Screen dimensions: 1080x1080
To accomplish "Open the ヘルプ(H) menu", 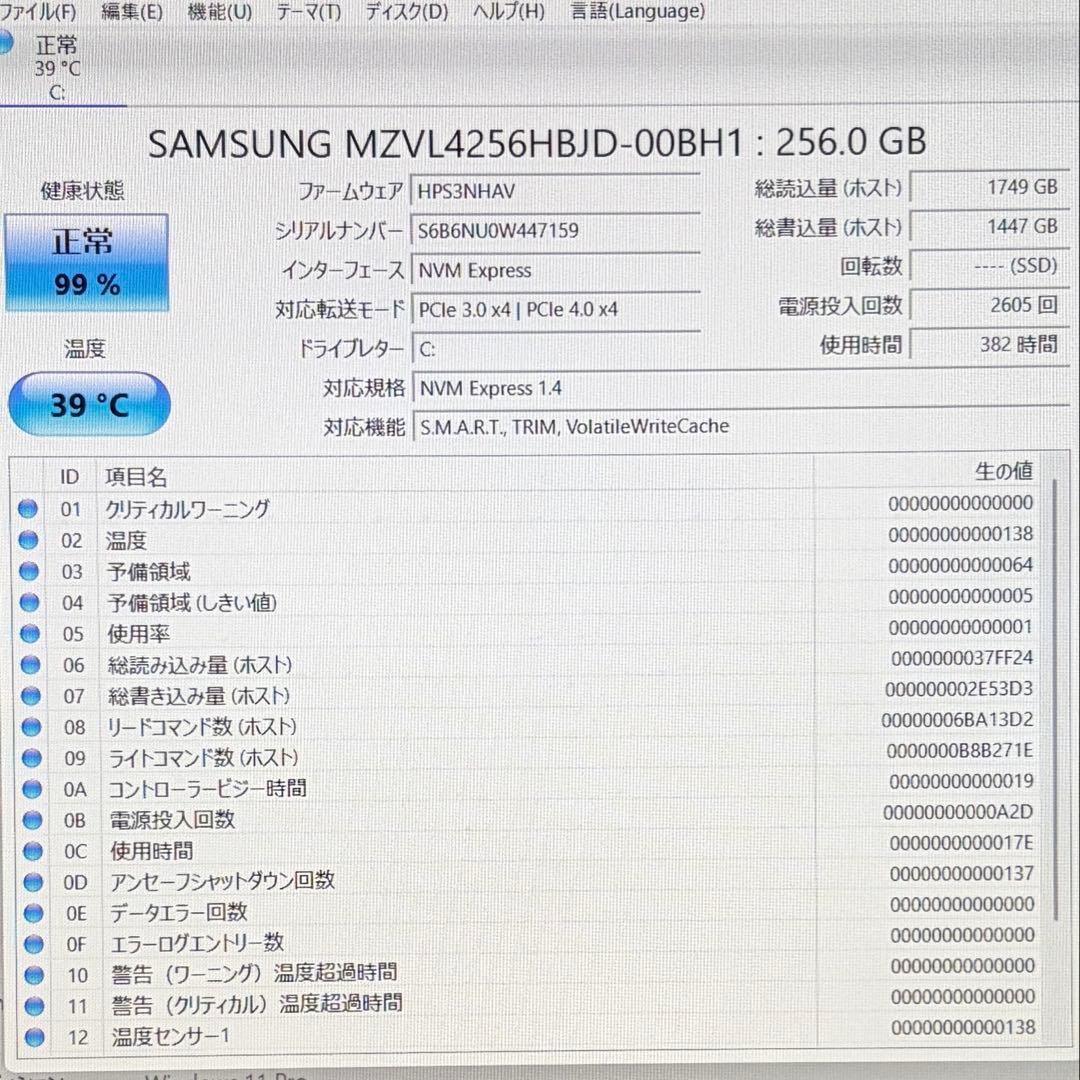I will click(x=508, y=12).
